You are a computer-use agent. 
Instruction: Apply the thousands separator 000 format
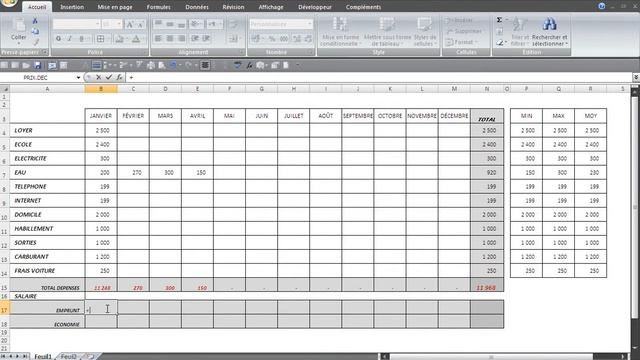click(284, 39)
